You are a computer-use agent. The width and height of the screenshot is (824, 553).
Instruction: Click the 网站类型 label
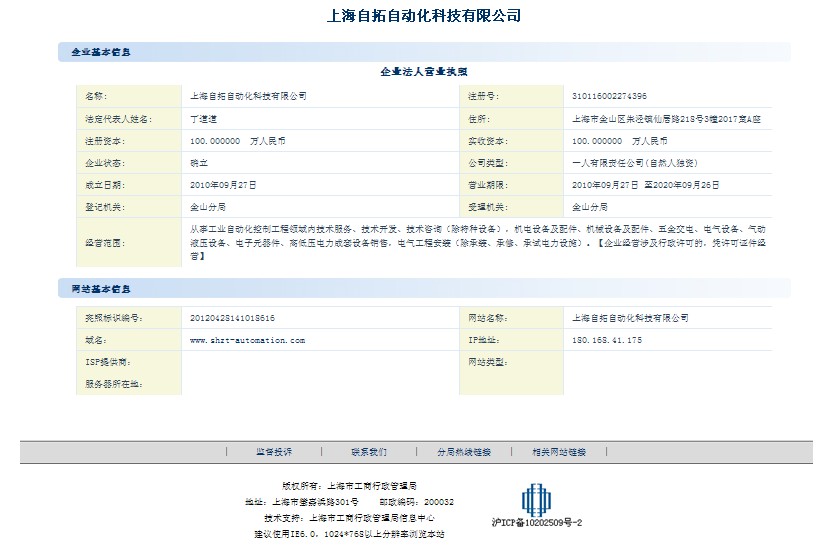pyautogui.click(x=487, y=362)
